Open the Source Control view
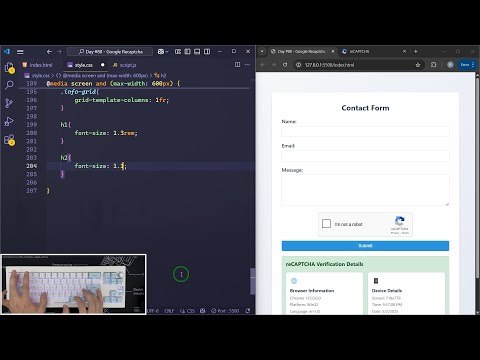480x360 pixels. pos(9,103)
